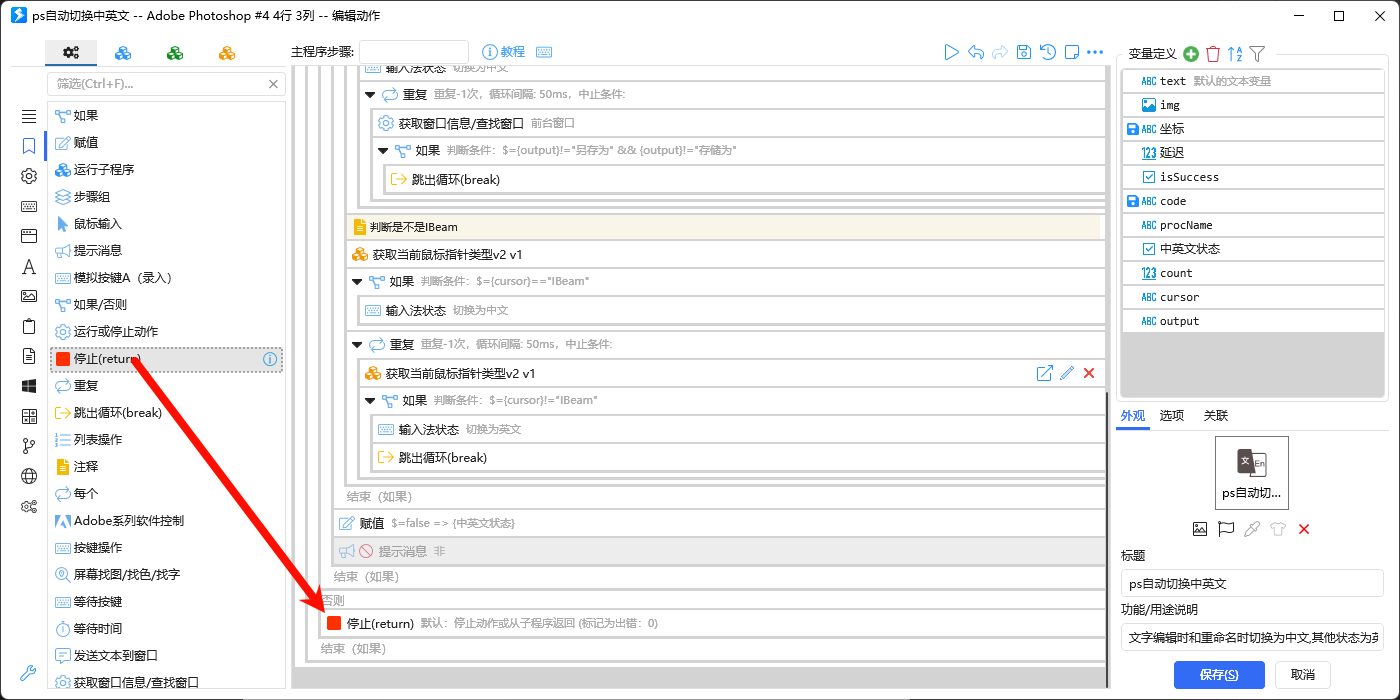Viewport: 1400px width, 700px height.
Task: Click the 标题 title input field
Action: point(1252,583)
